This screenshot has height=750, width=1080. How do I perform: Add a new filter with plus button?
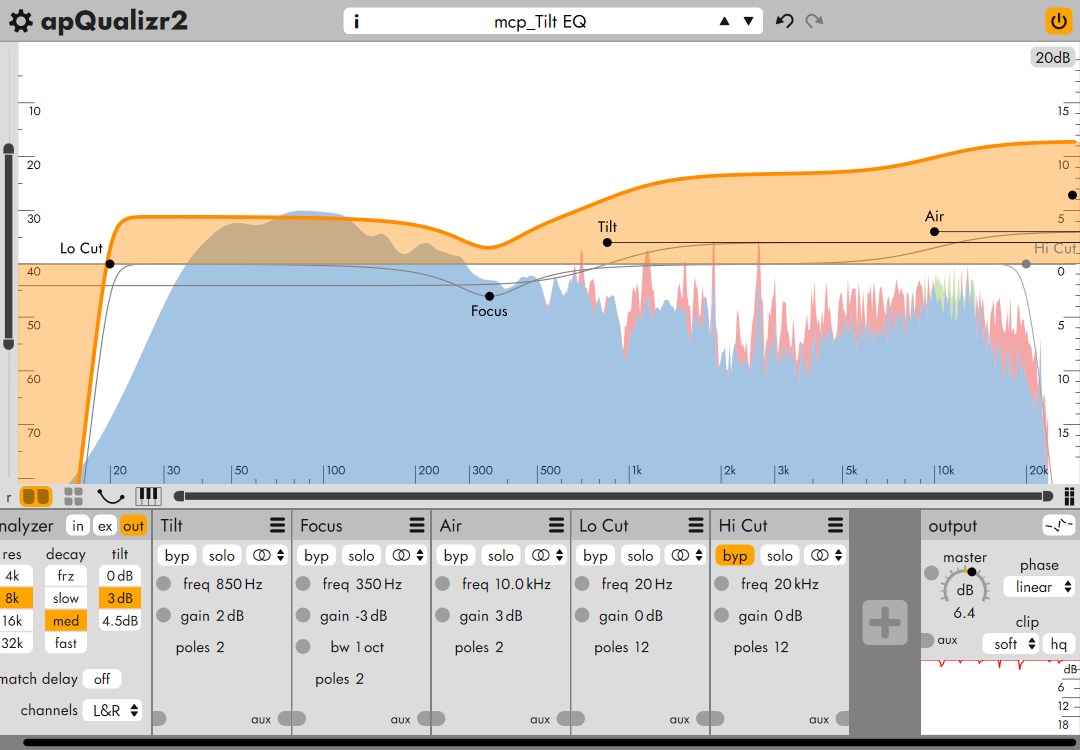(885, 622)
